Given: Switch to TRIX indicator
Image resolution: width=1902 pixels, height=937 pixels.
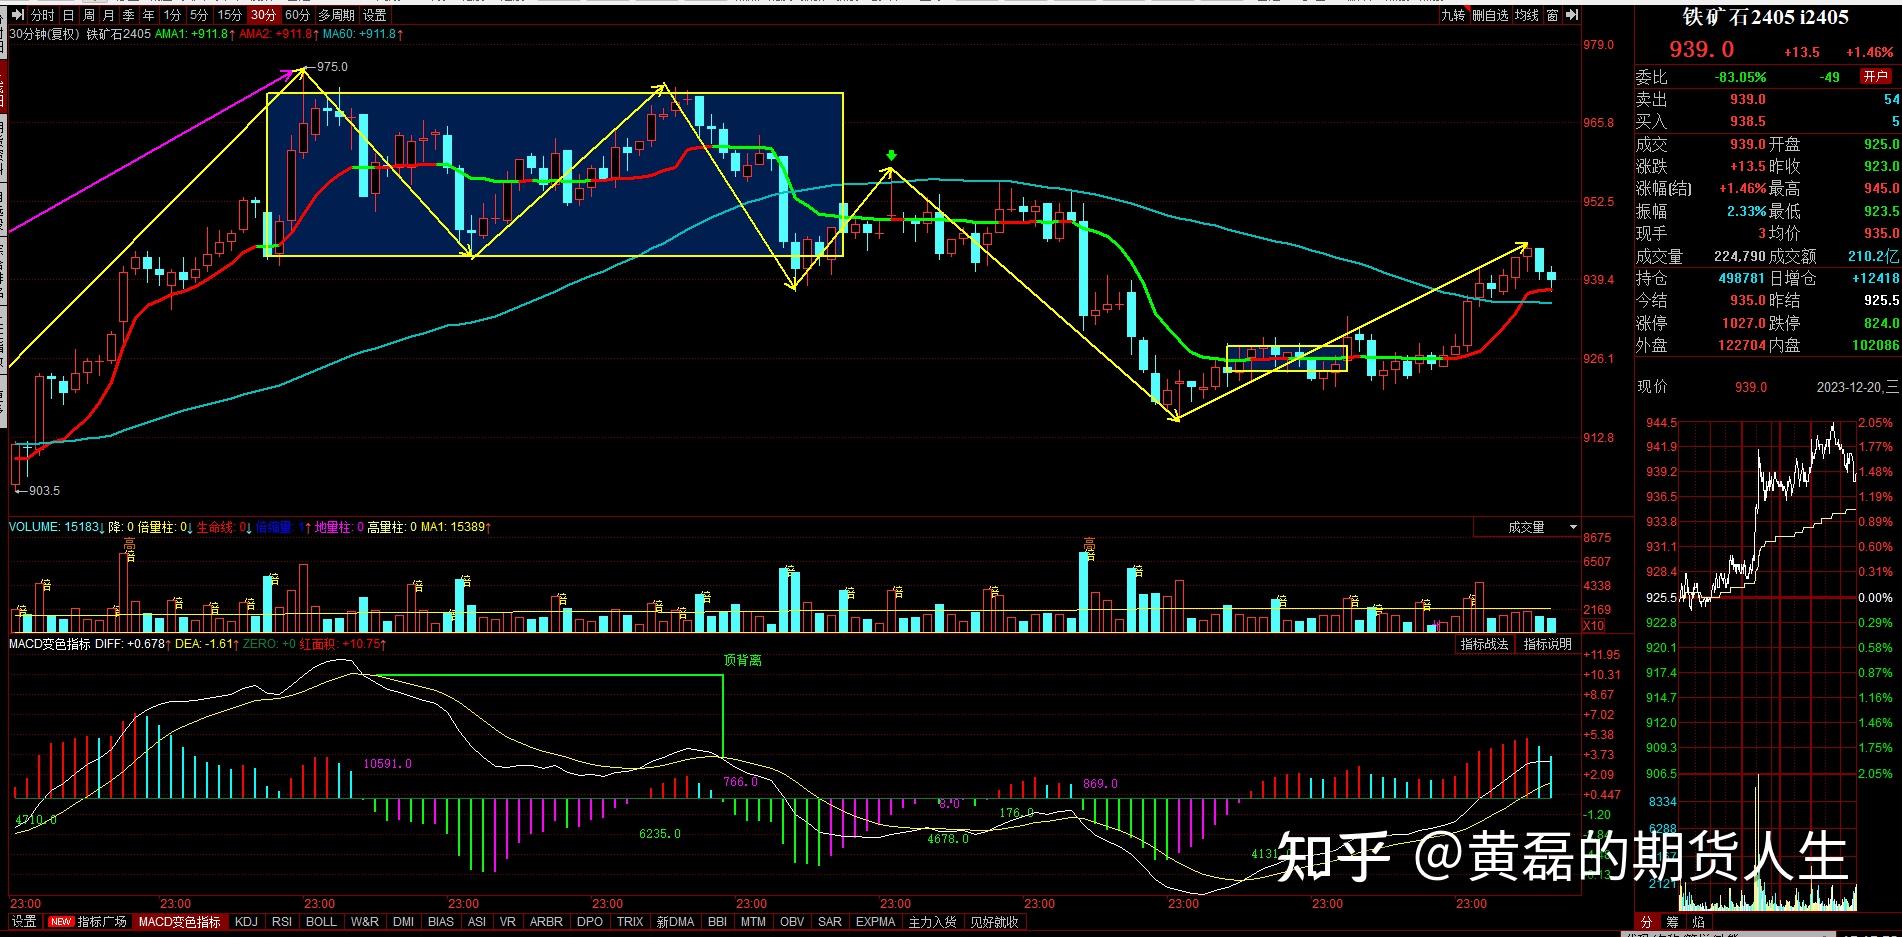Looking at the screenshot, I should pyautogui.click(x=630, y=922).
